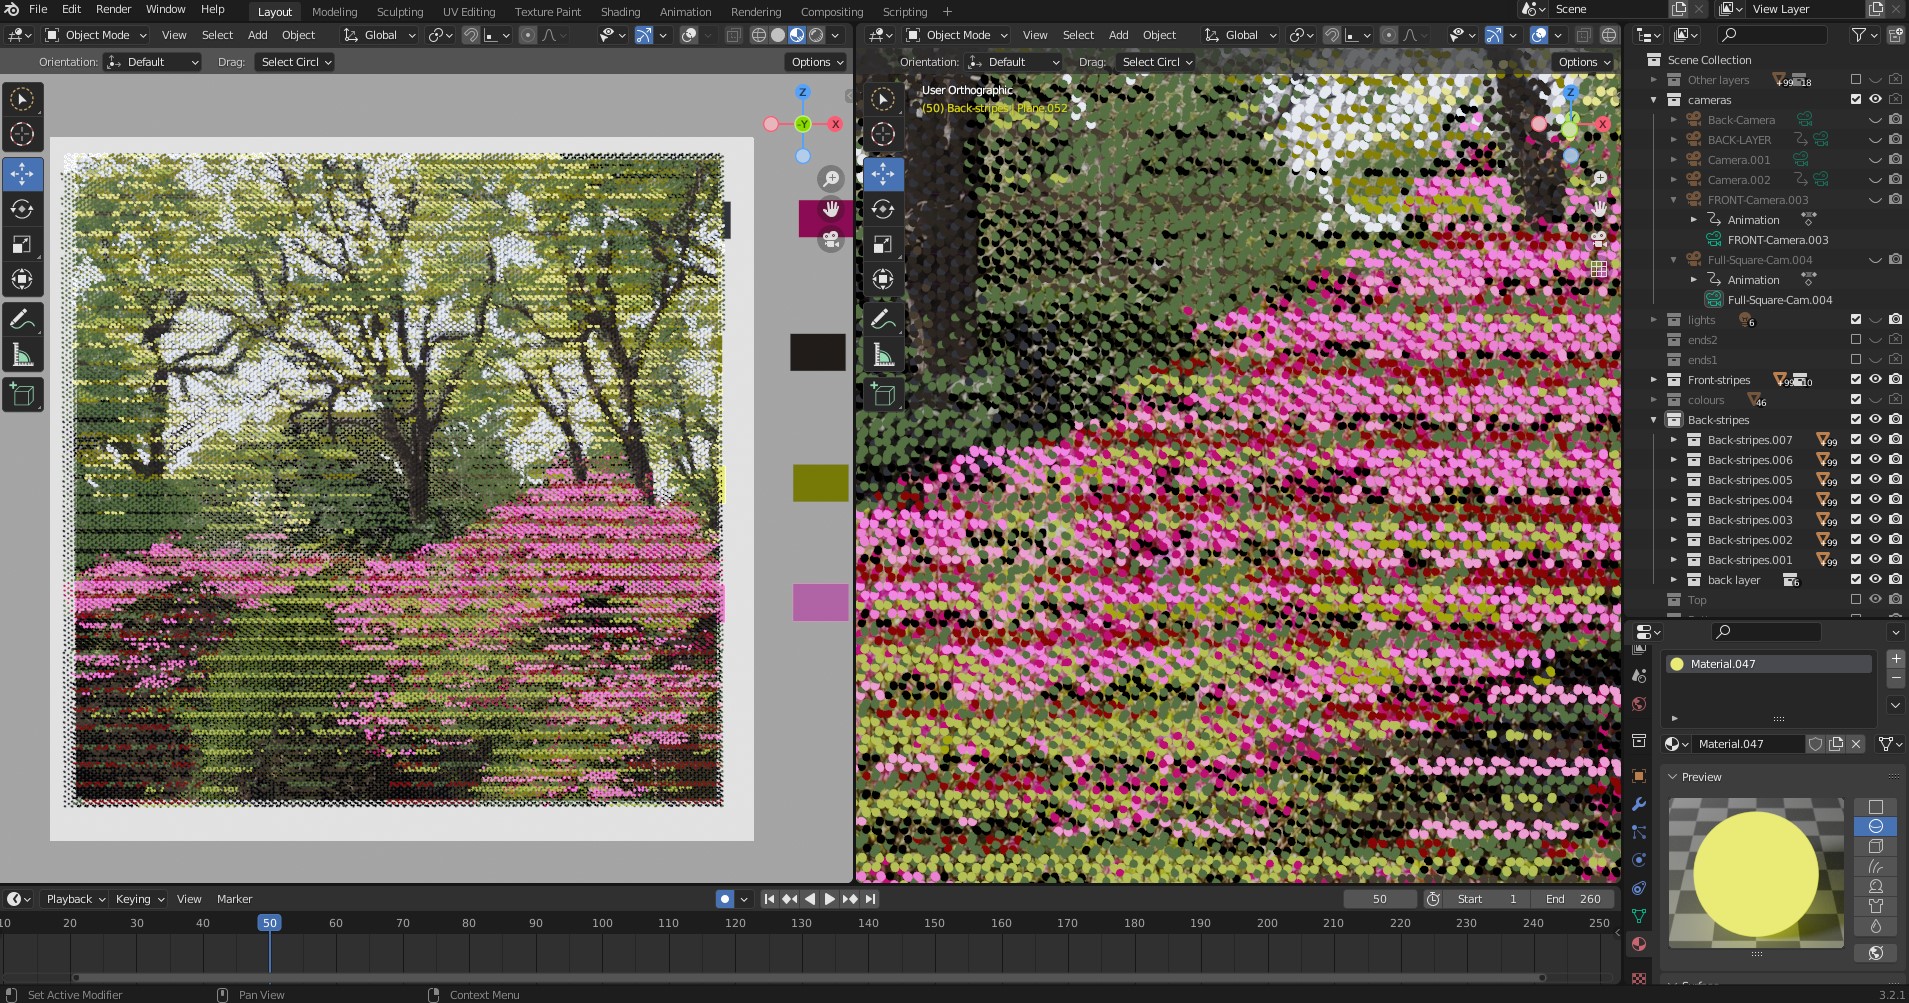Image resolution: width=1909 pixels, height=1003 pixels.
Task: Open the Particles properties tab
Action: (x=1638, y=832)
